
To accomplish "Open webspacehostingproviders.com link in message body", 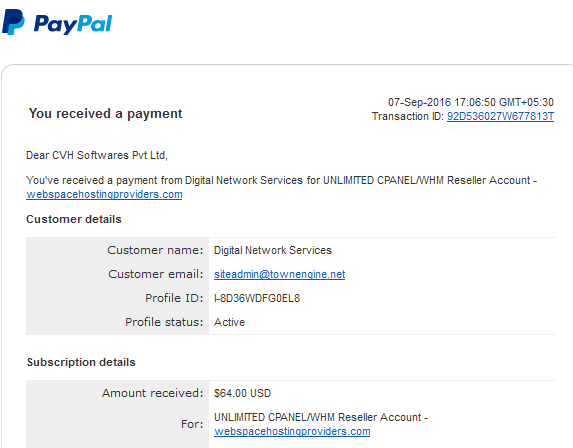I will click(x=104, y=194).
